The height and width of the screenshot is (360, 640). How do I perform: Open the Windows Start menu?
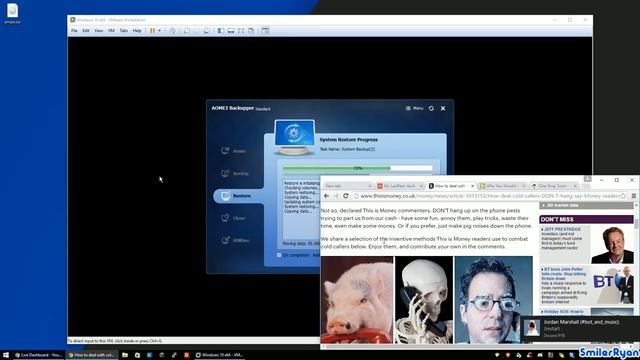(x=6, y=355)
